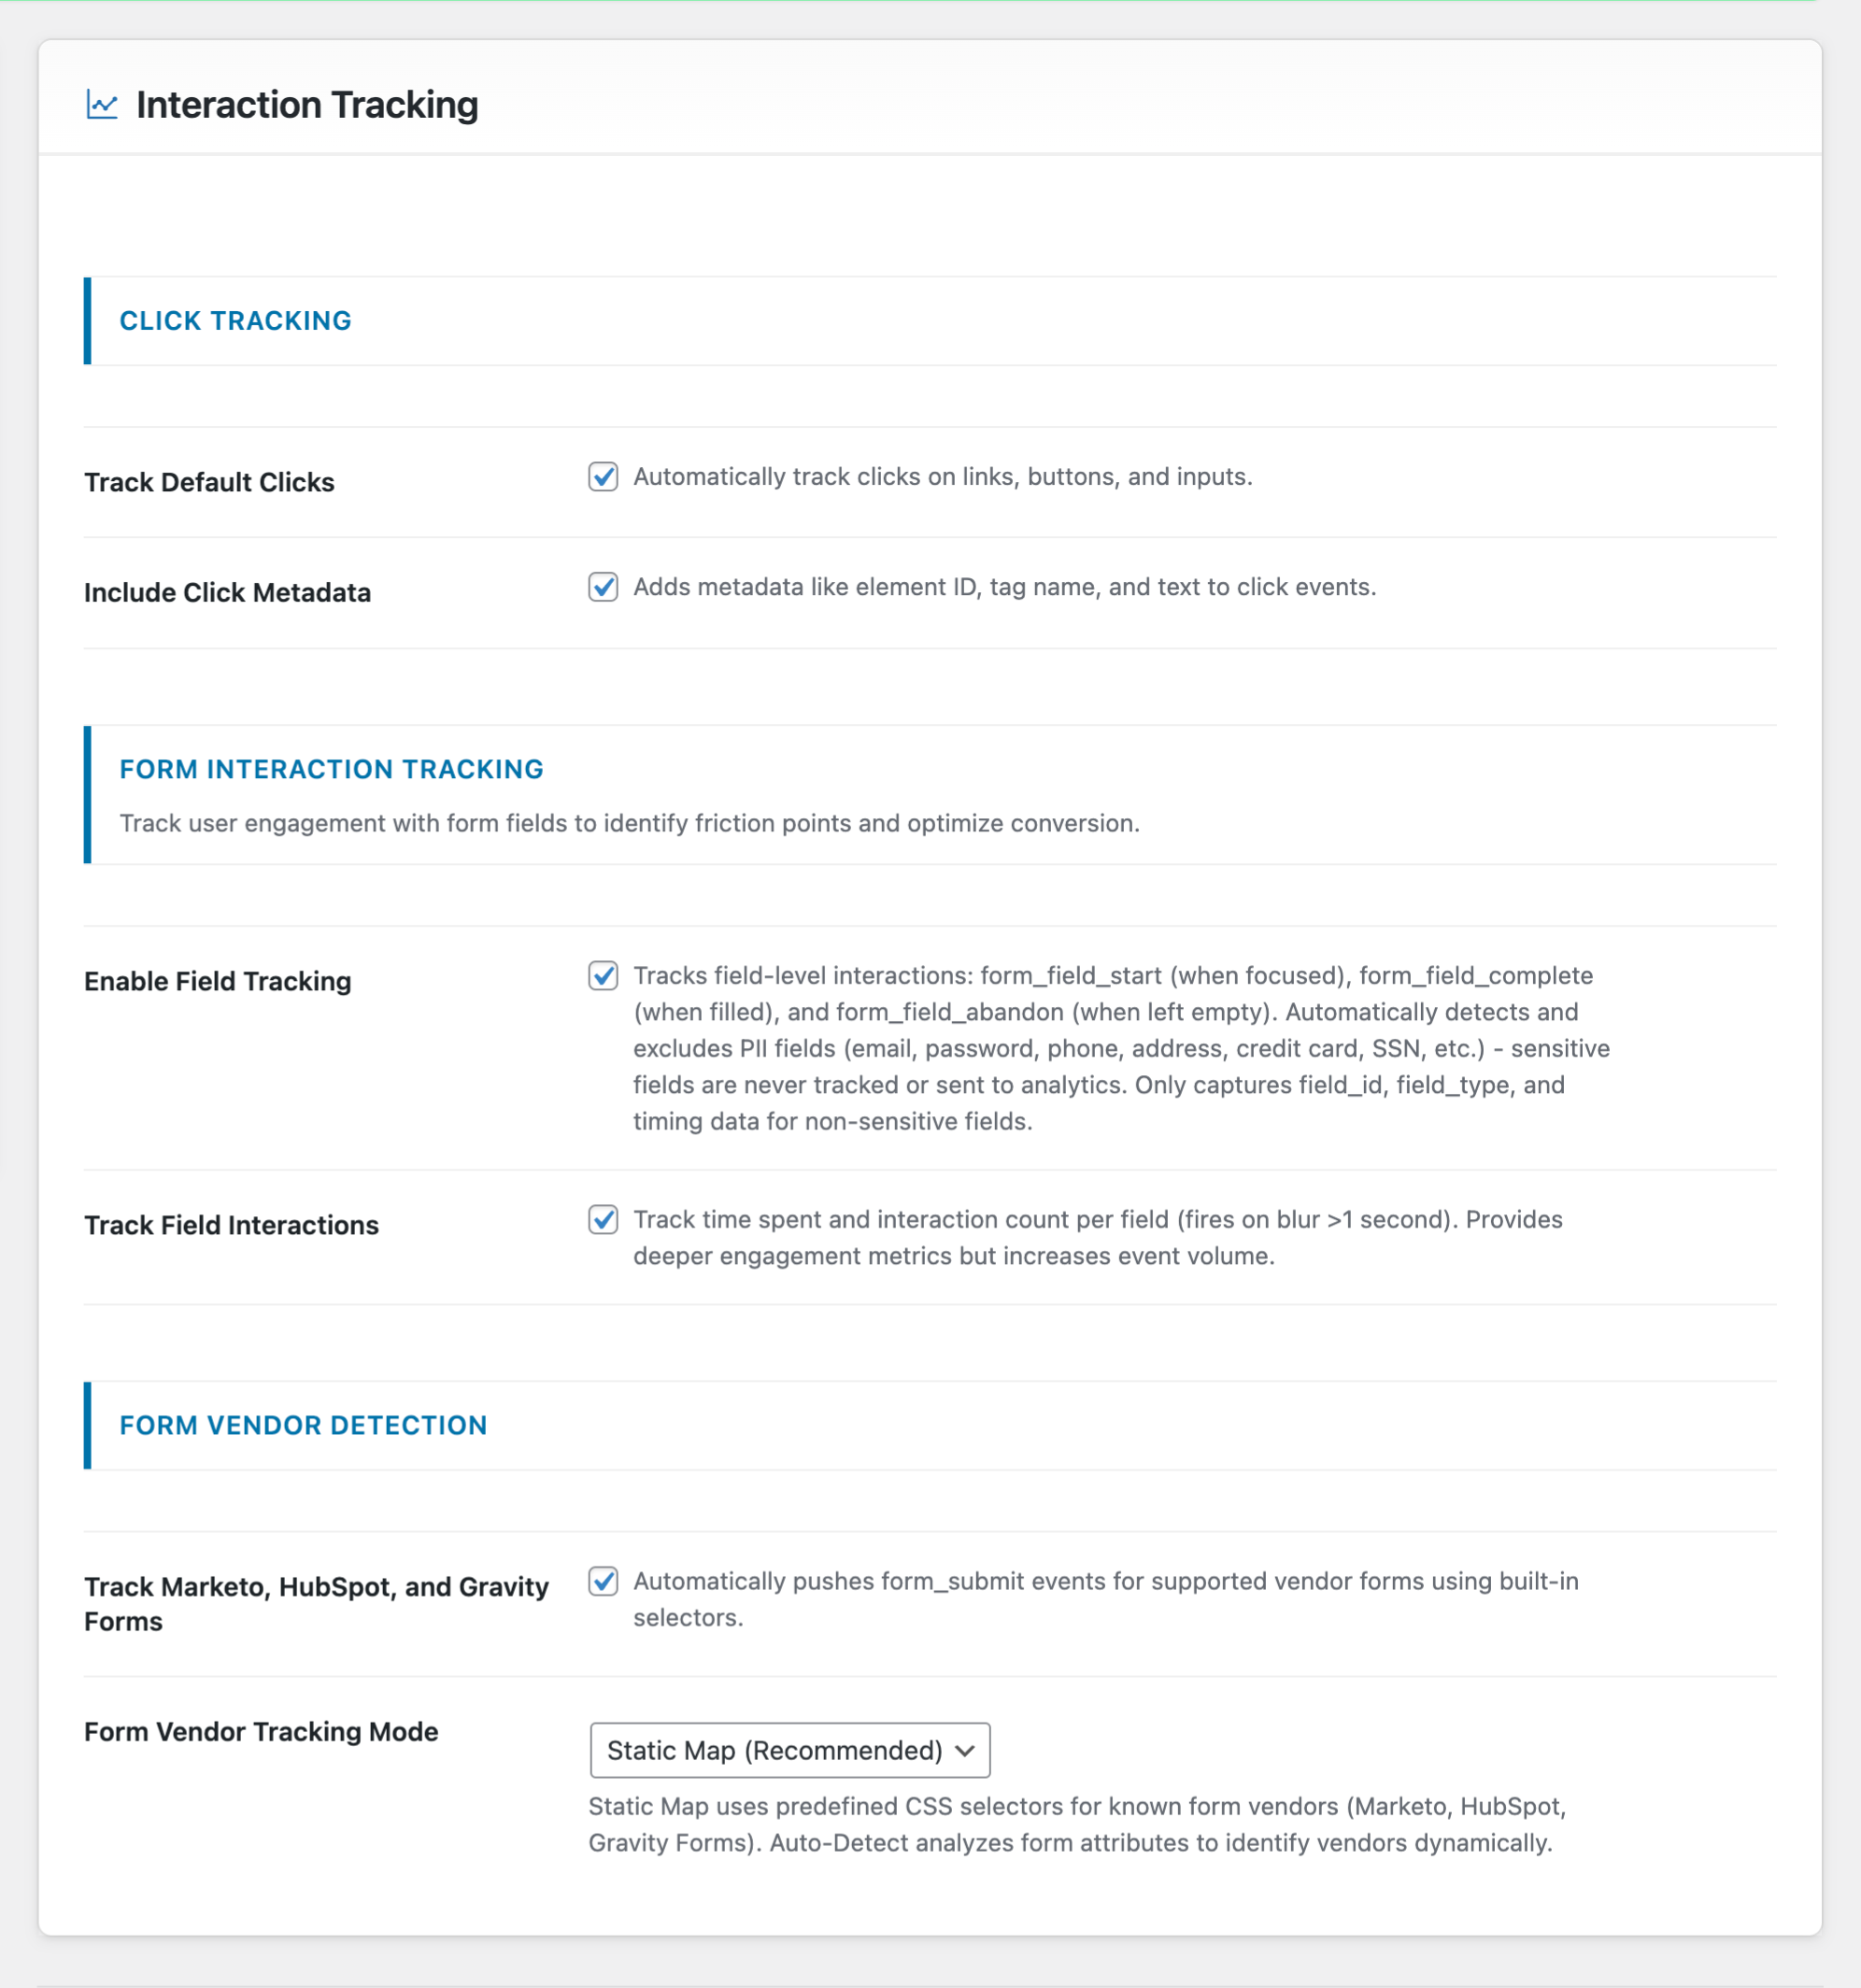Click the FORM INTERACTION TRACKING heading
1861x1988 pixels.
click(x=331, y=769)
